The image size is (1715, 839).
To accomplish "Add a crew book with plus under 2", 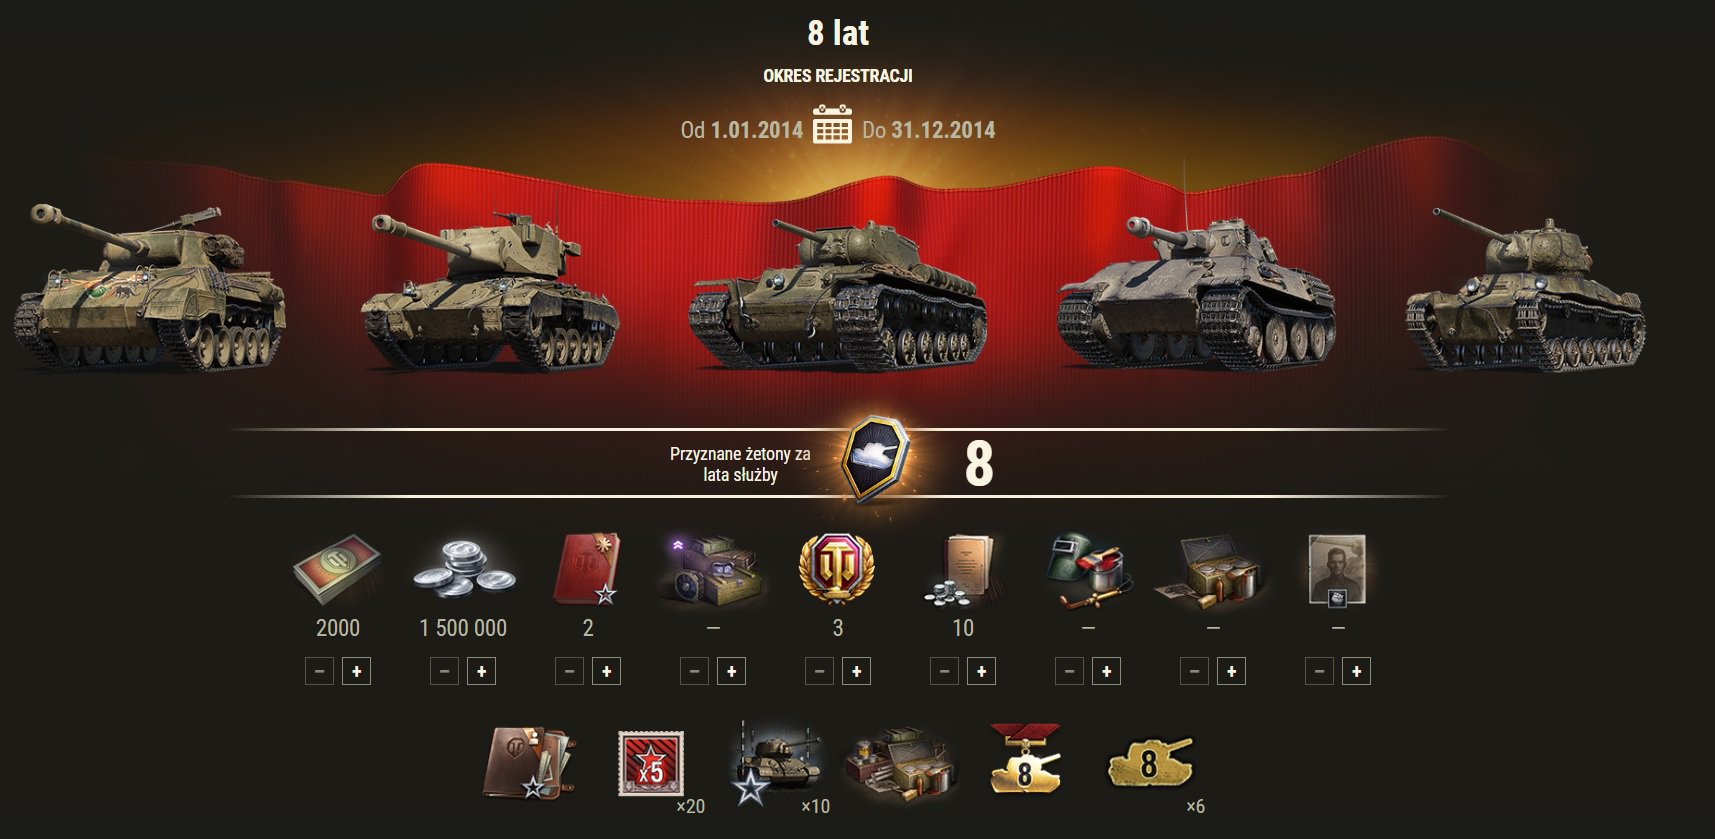I will 607,671.
